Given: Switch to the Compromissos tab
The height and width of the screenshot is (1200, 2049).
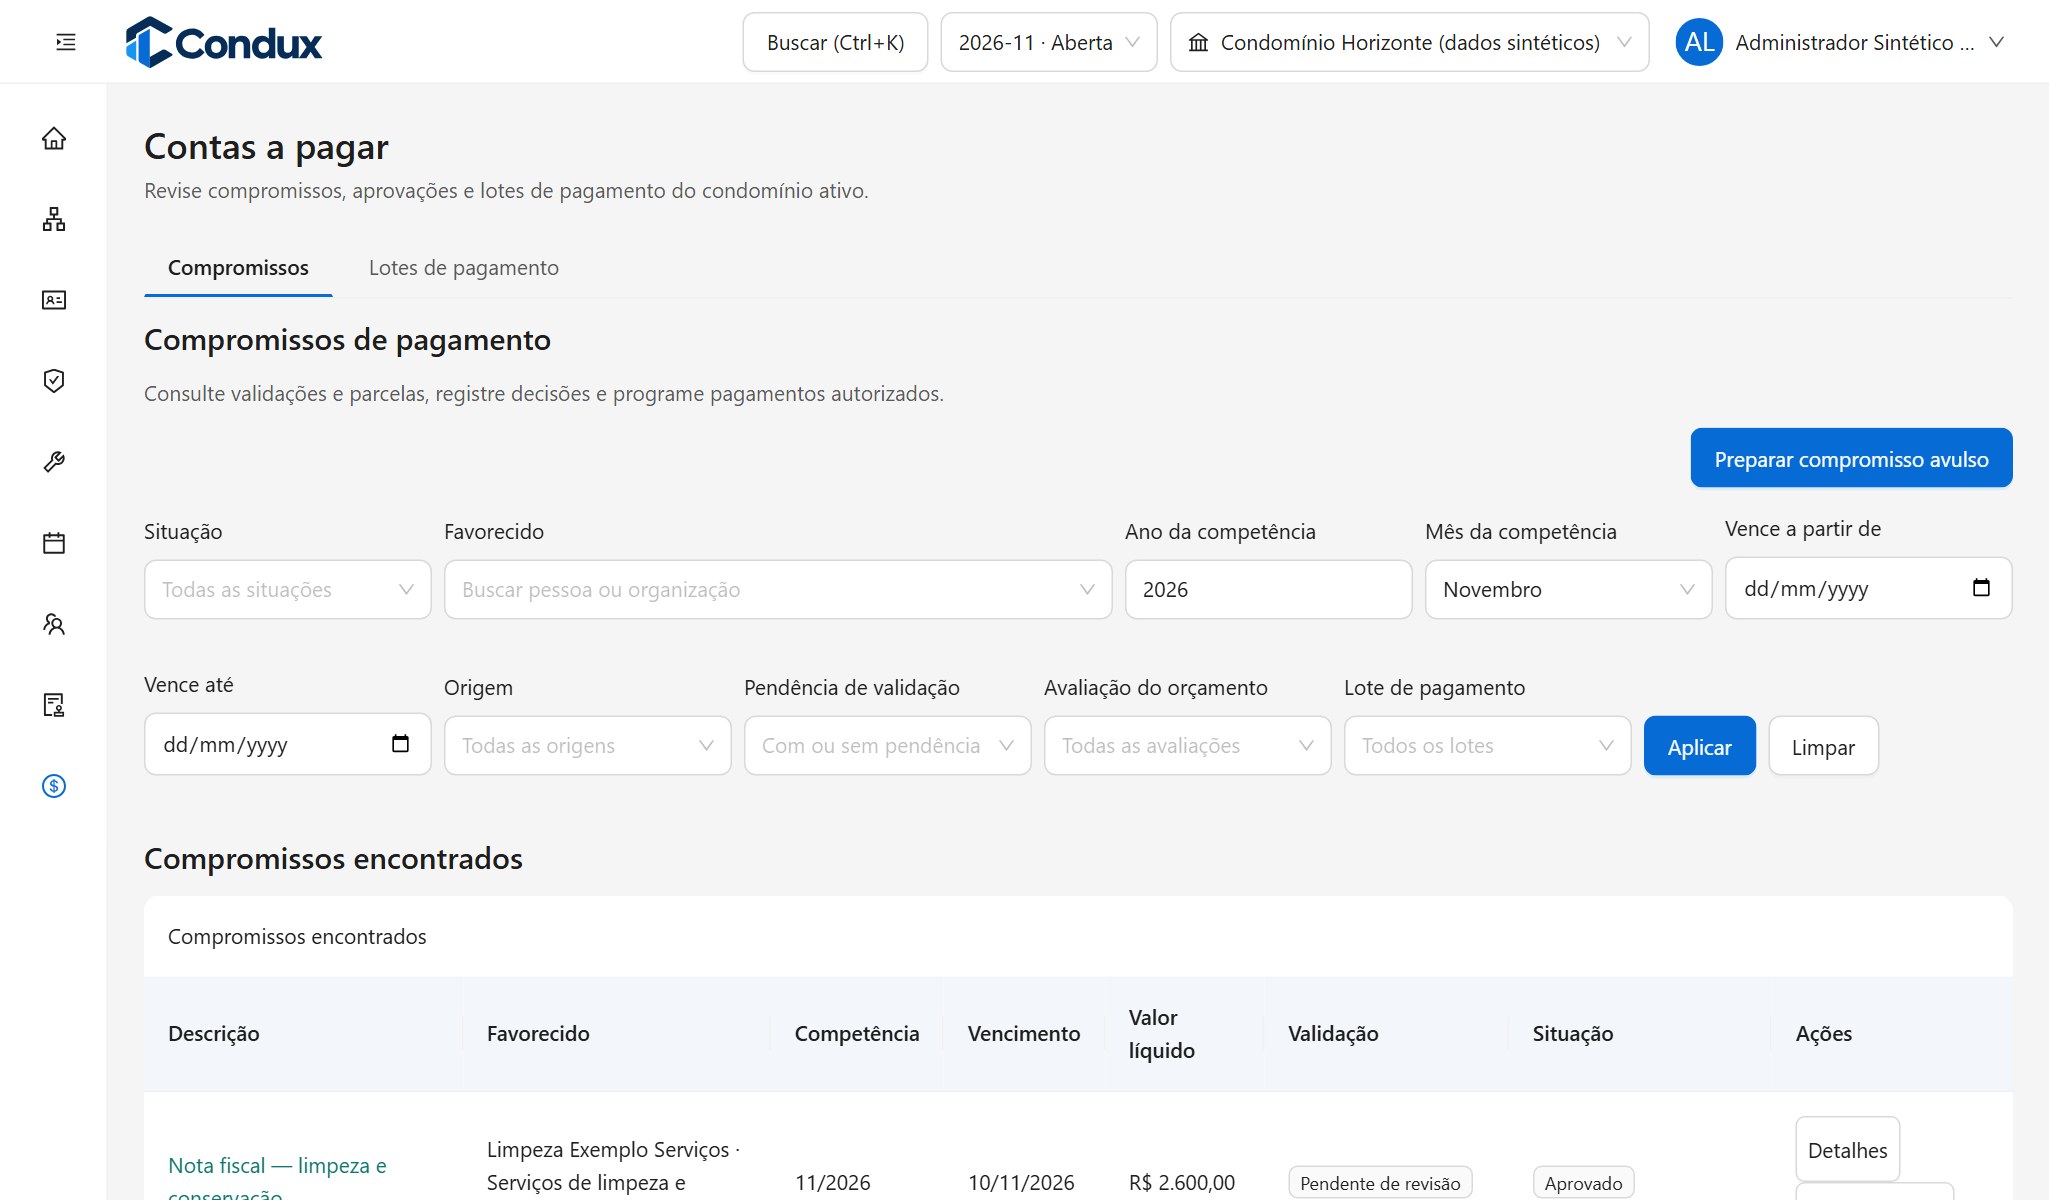Looking at the screenshot, I should (238, 268).
